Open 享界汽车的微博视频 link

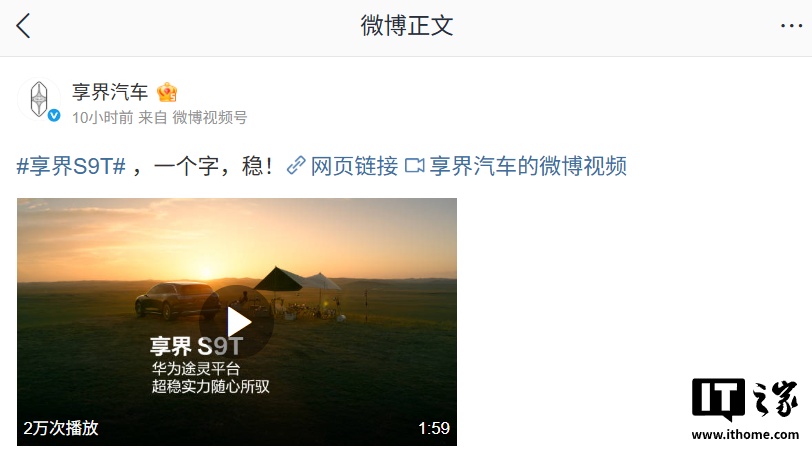pyautogui.click(x=528, y=166)
